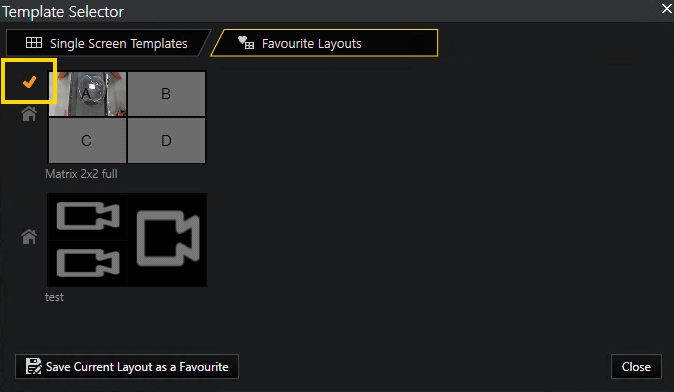Select pane C in Matrix 2x2 layout
Image resolution: width=674 pixels, height=392 pixels.
(x=87, y=141)
